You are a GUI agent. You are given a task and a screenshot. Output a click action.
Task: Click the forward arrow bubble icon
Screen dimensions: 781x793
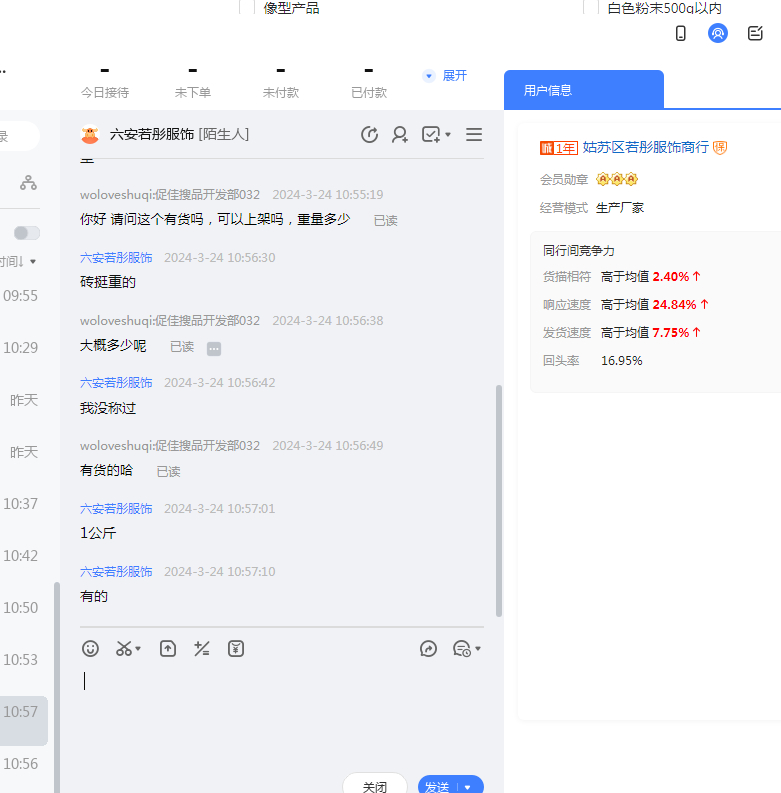click(429, 649)
